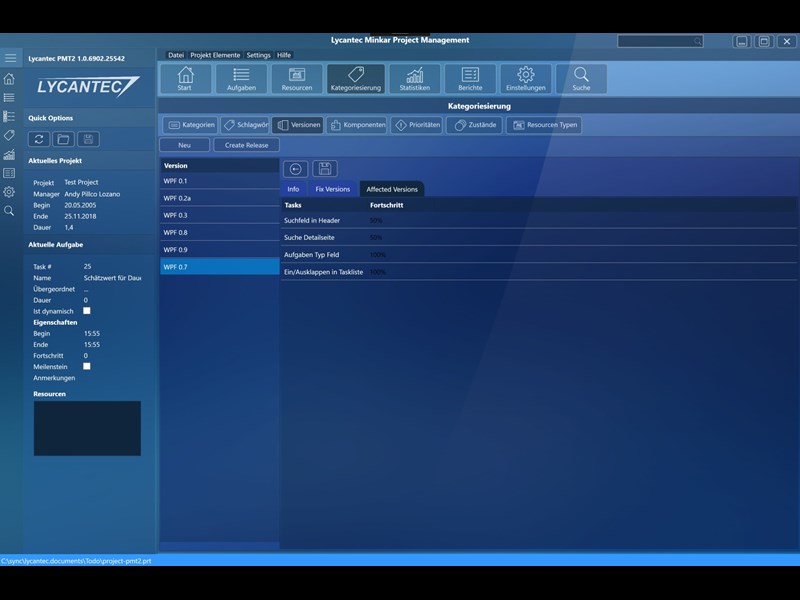Toggle the Ist dynamisch checkbox
This screenshot has height=600, width=800.
click(87, 311)
